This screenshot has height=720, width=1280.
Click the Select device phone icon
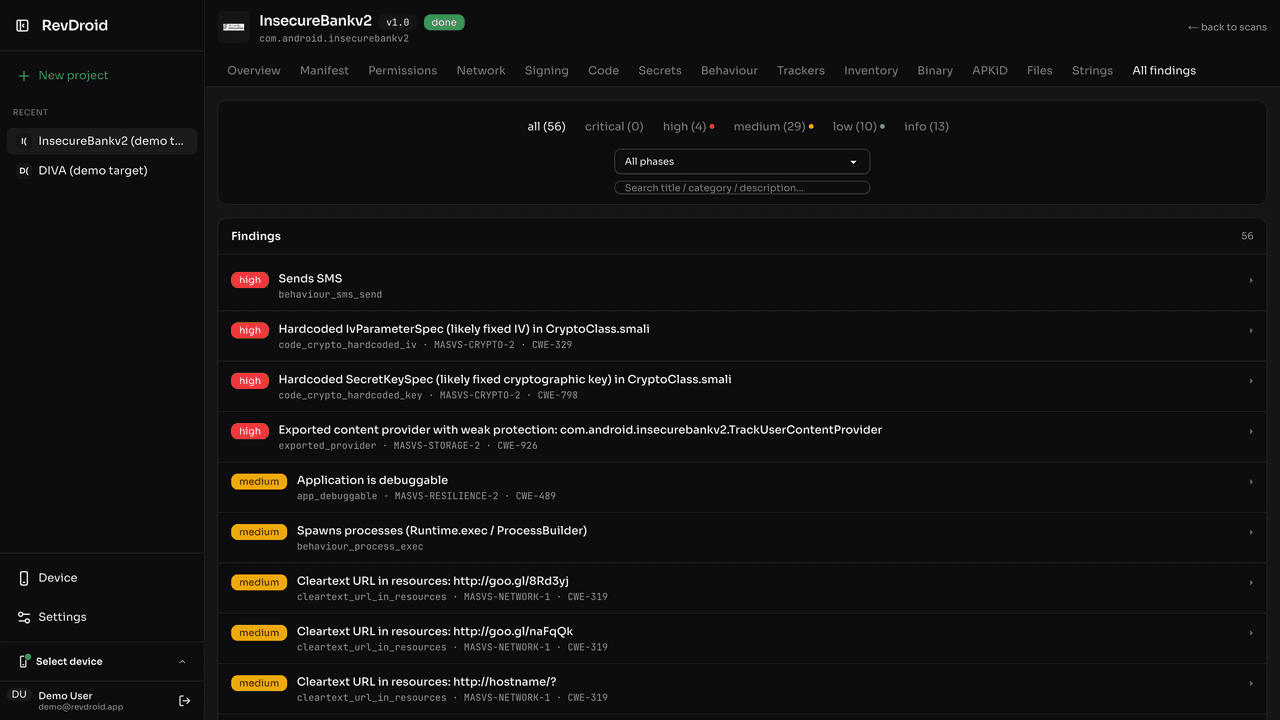pos(24,661)
